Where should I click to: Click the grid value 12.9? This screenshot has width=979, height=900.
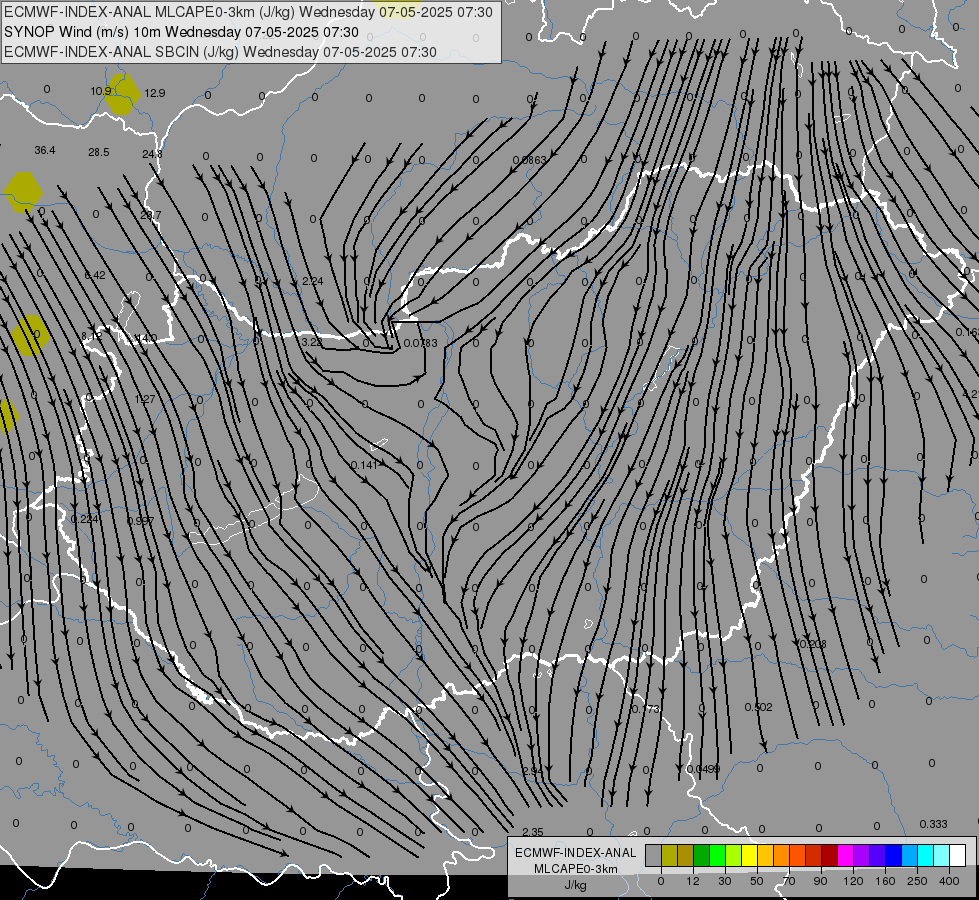[155, 93]
